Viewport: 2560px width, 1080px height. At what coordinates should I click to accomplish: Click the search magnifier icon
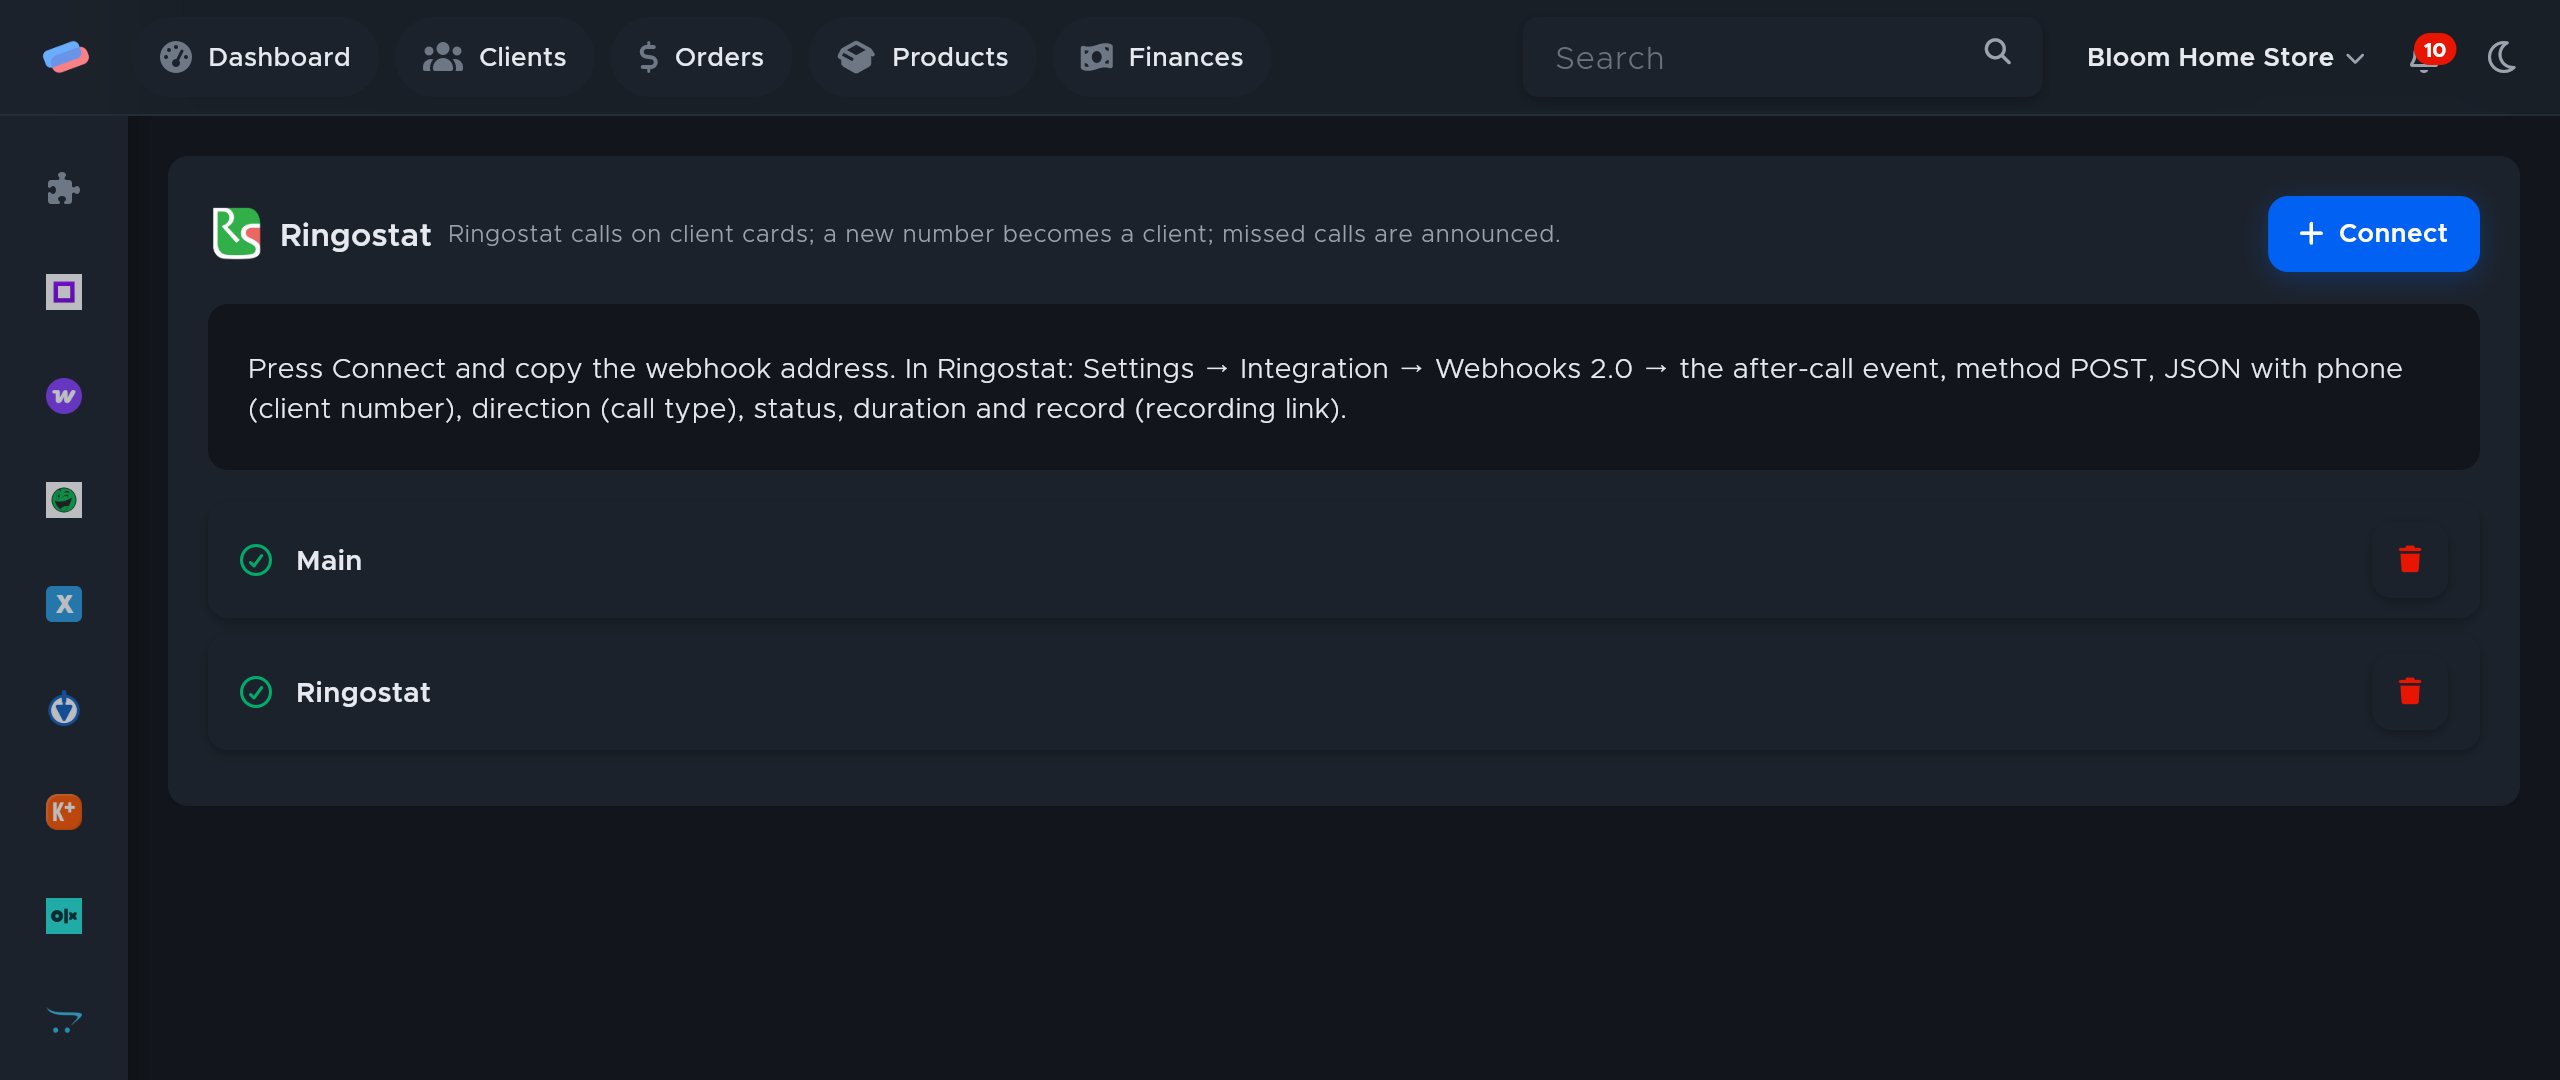1997,52
